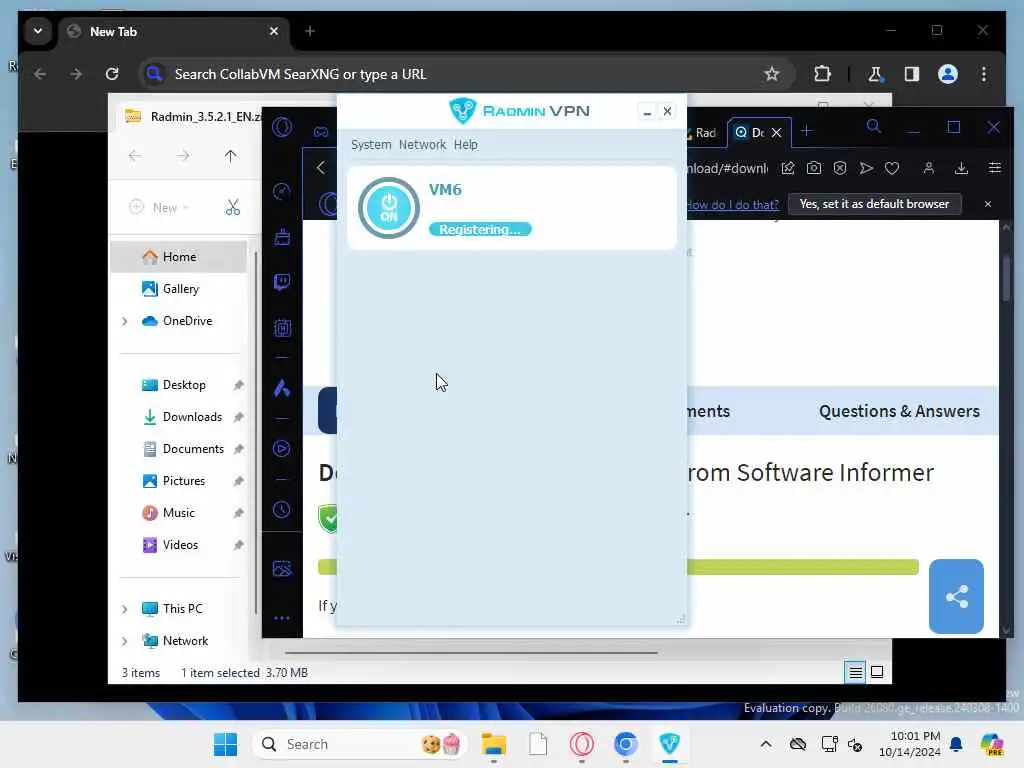
Task: Expand the Network node in File Explorer
Action: pyautogui.click(x=125, y=641)
